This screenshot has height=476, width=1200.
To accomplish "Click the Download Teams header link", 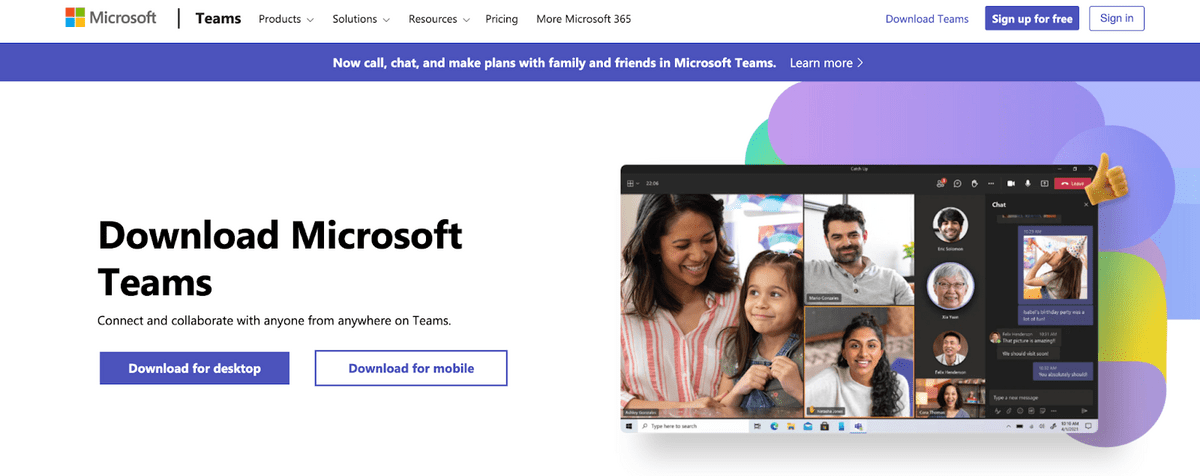I will coord(927,19).
